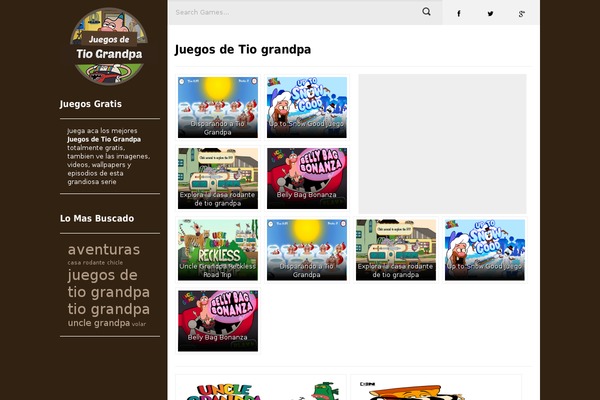Click the aventuras tag link
The image size is (600, 400).
coord(104,250)
